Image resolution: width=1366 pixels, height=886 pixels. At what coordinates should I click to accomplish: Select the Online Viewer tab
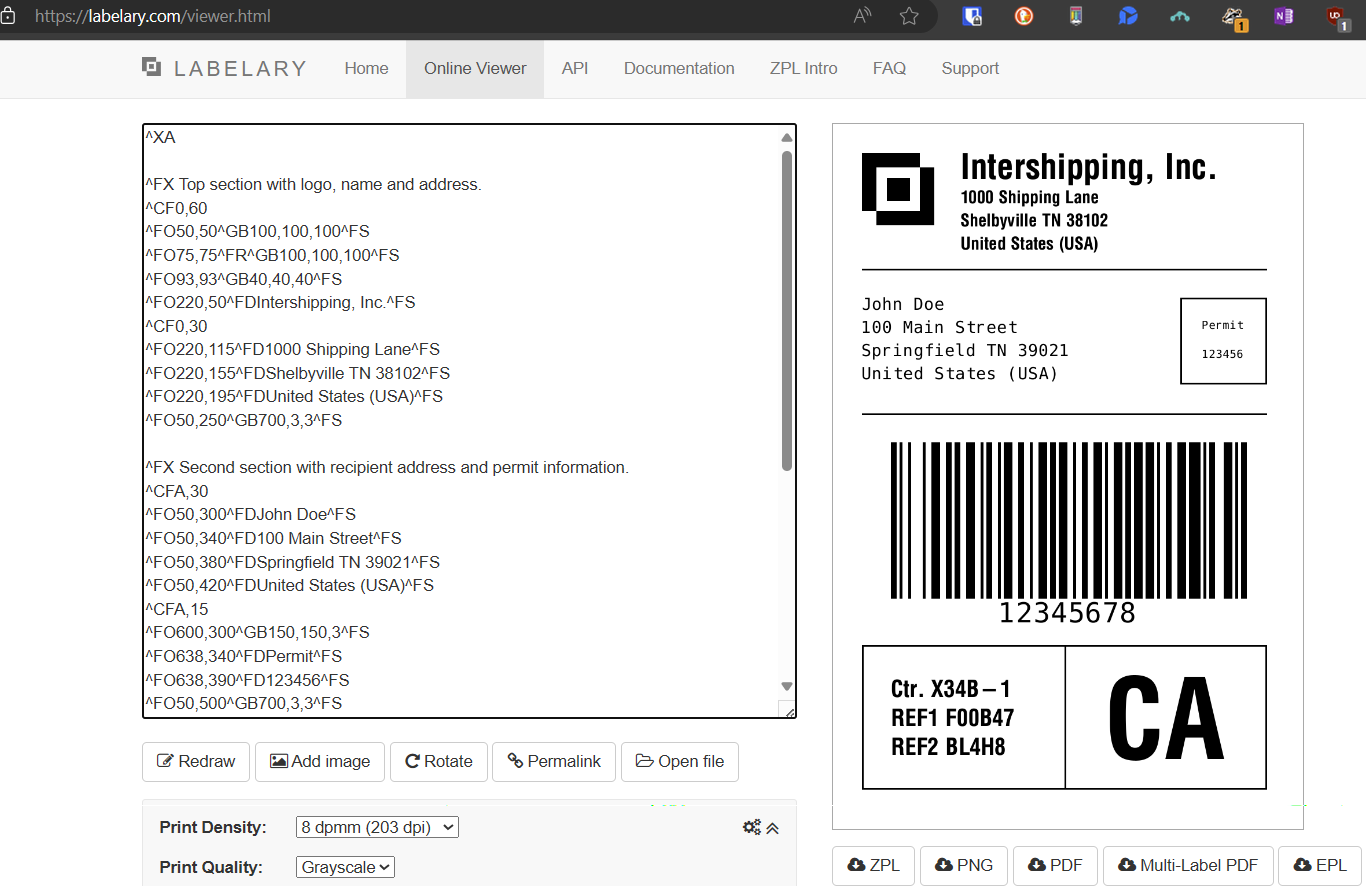[x=475, y=68]
